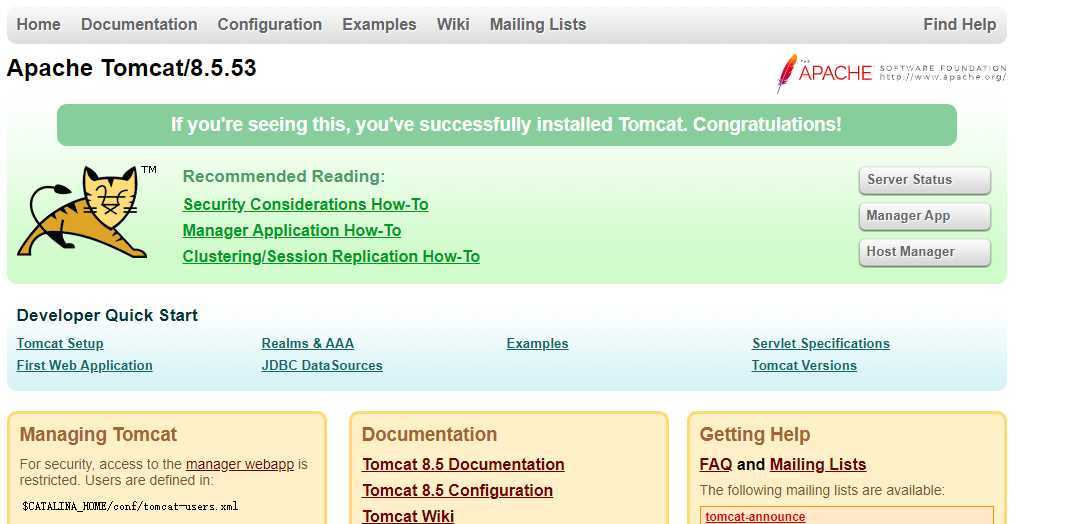Image resolution: width=1089 pixels, height=524 pixels.
Task: Open the Servlet Specifications link
Action: pos(821,343)
